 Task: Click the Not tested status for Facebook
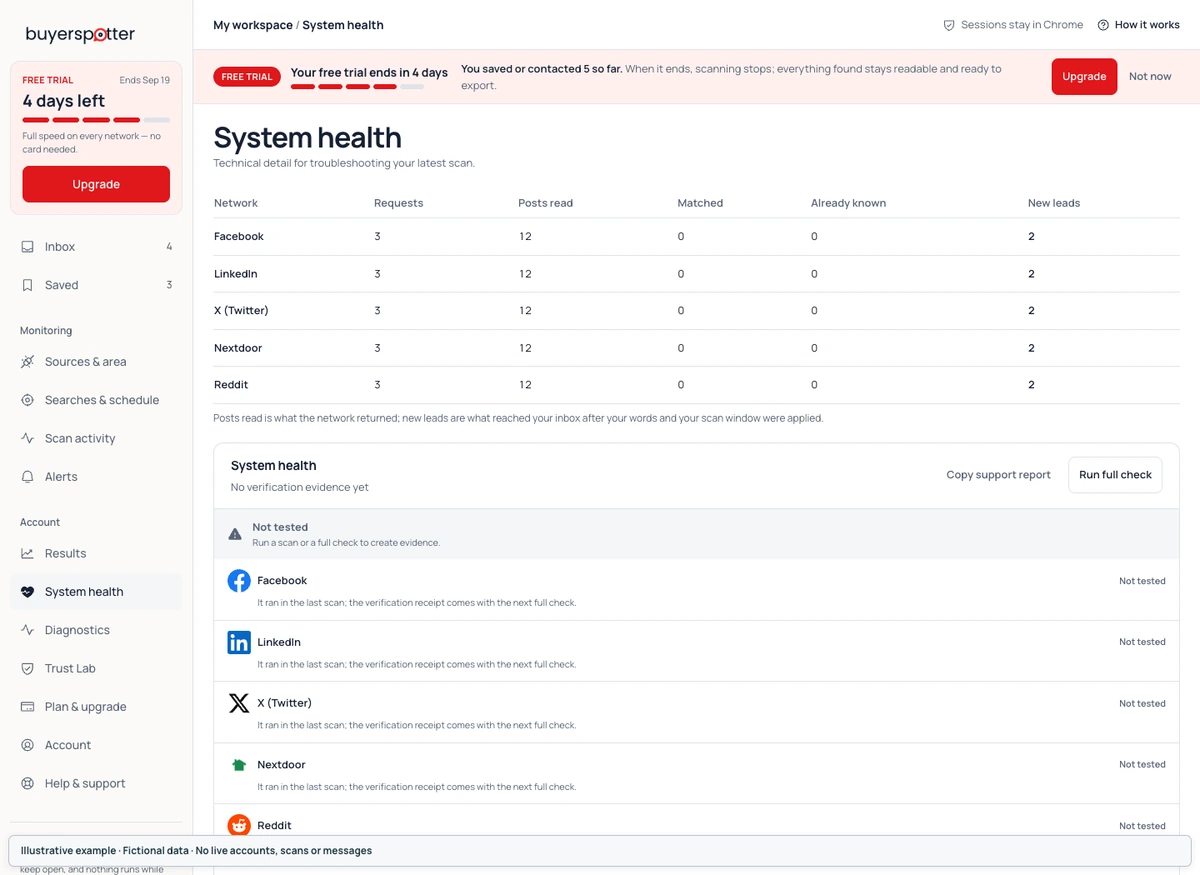point(1142,581)
